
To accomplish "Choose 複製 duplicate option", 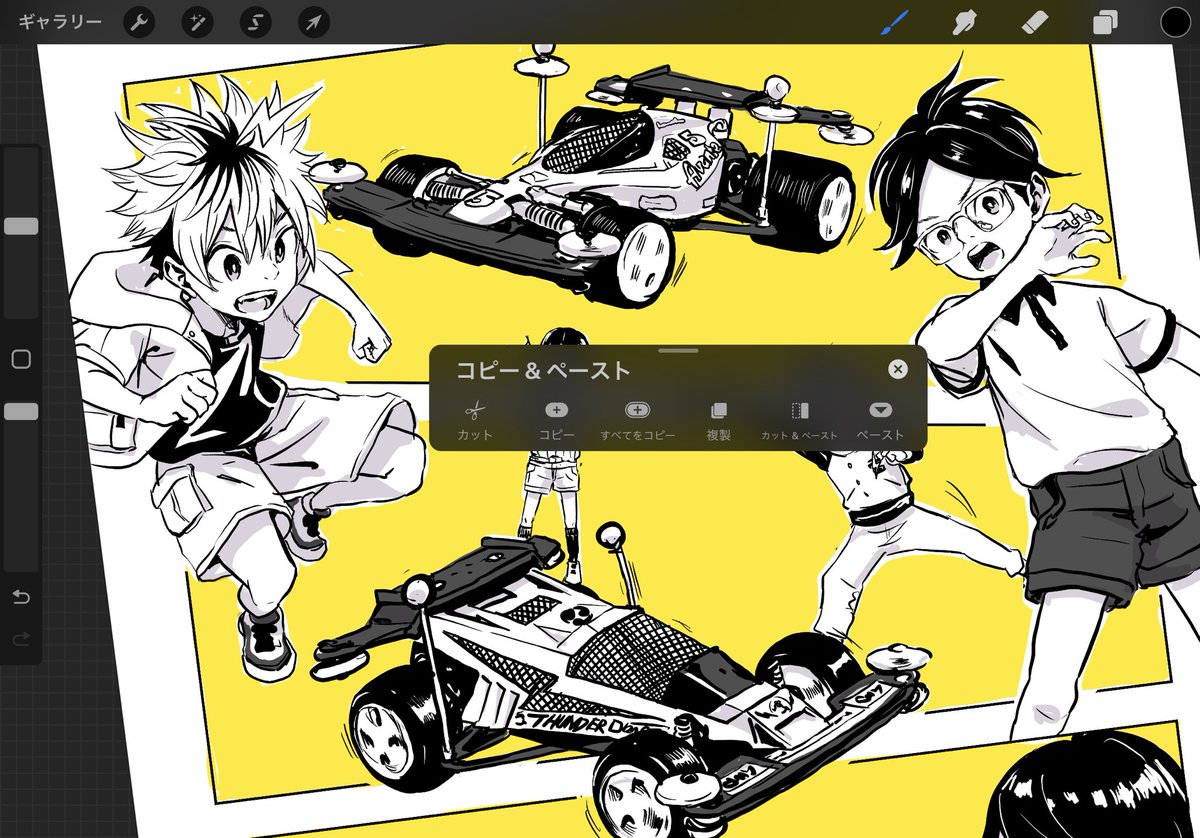I will click(719, 420).
